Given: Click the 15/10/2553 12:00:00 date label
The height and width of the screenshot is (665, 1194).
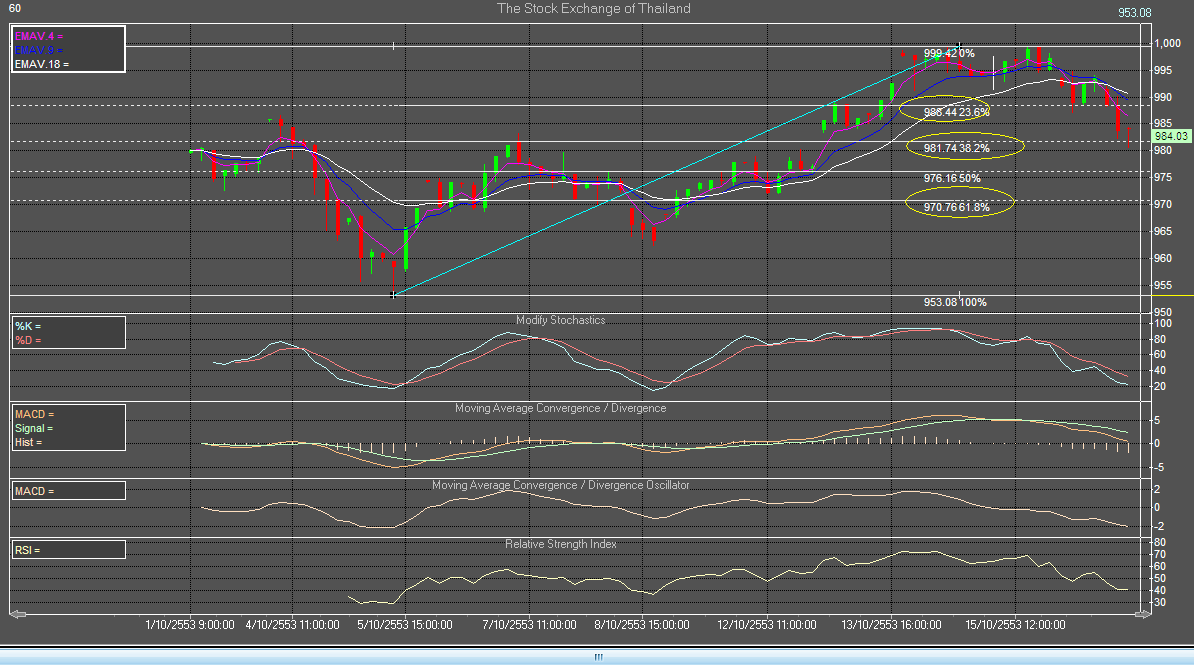Looking at the screenshot, I should tap(1015, 625).
